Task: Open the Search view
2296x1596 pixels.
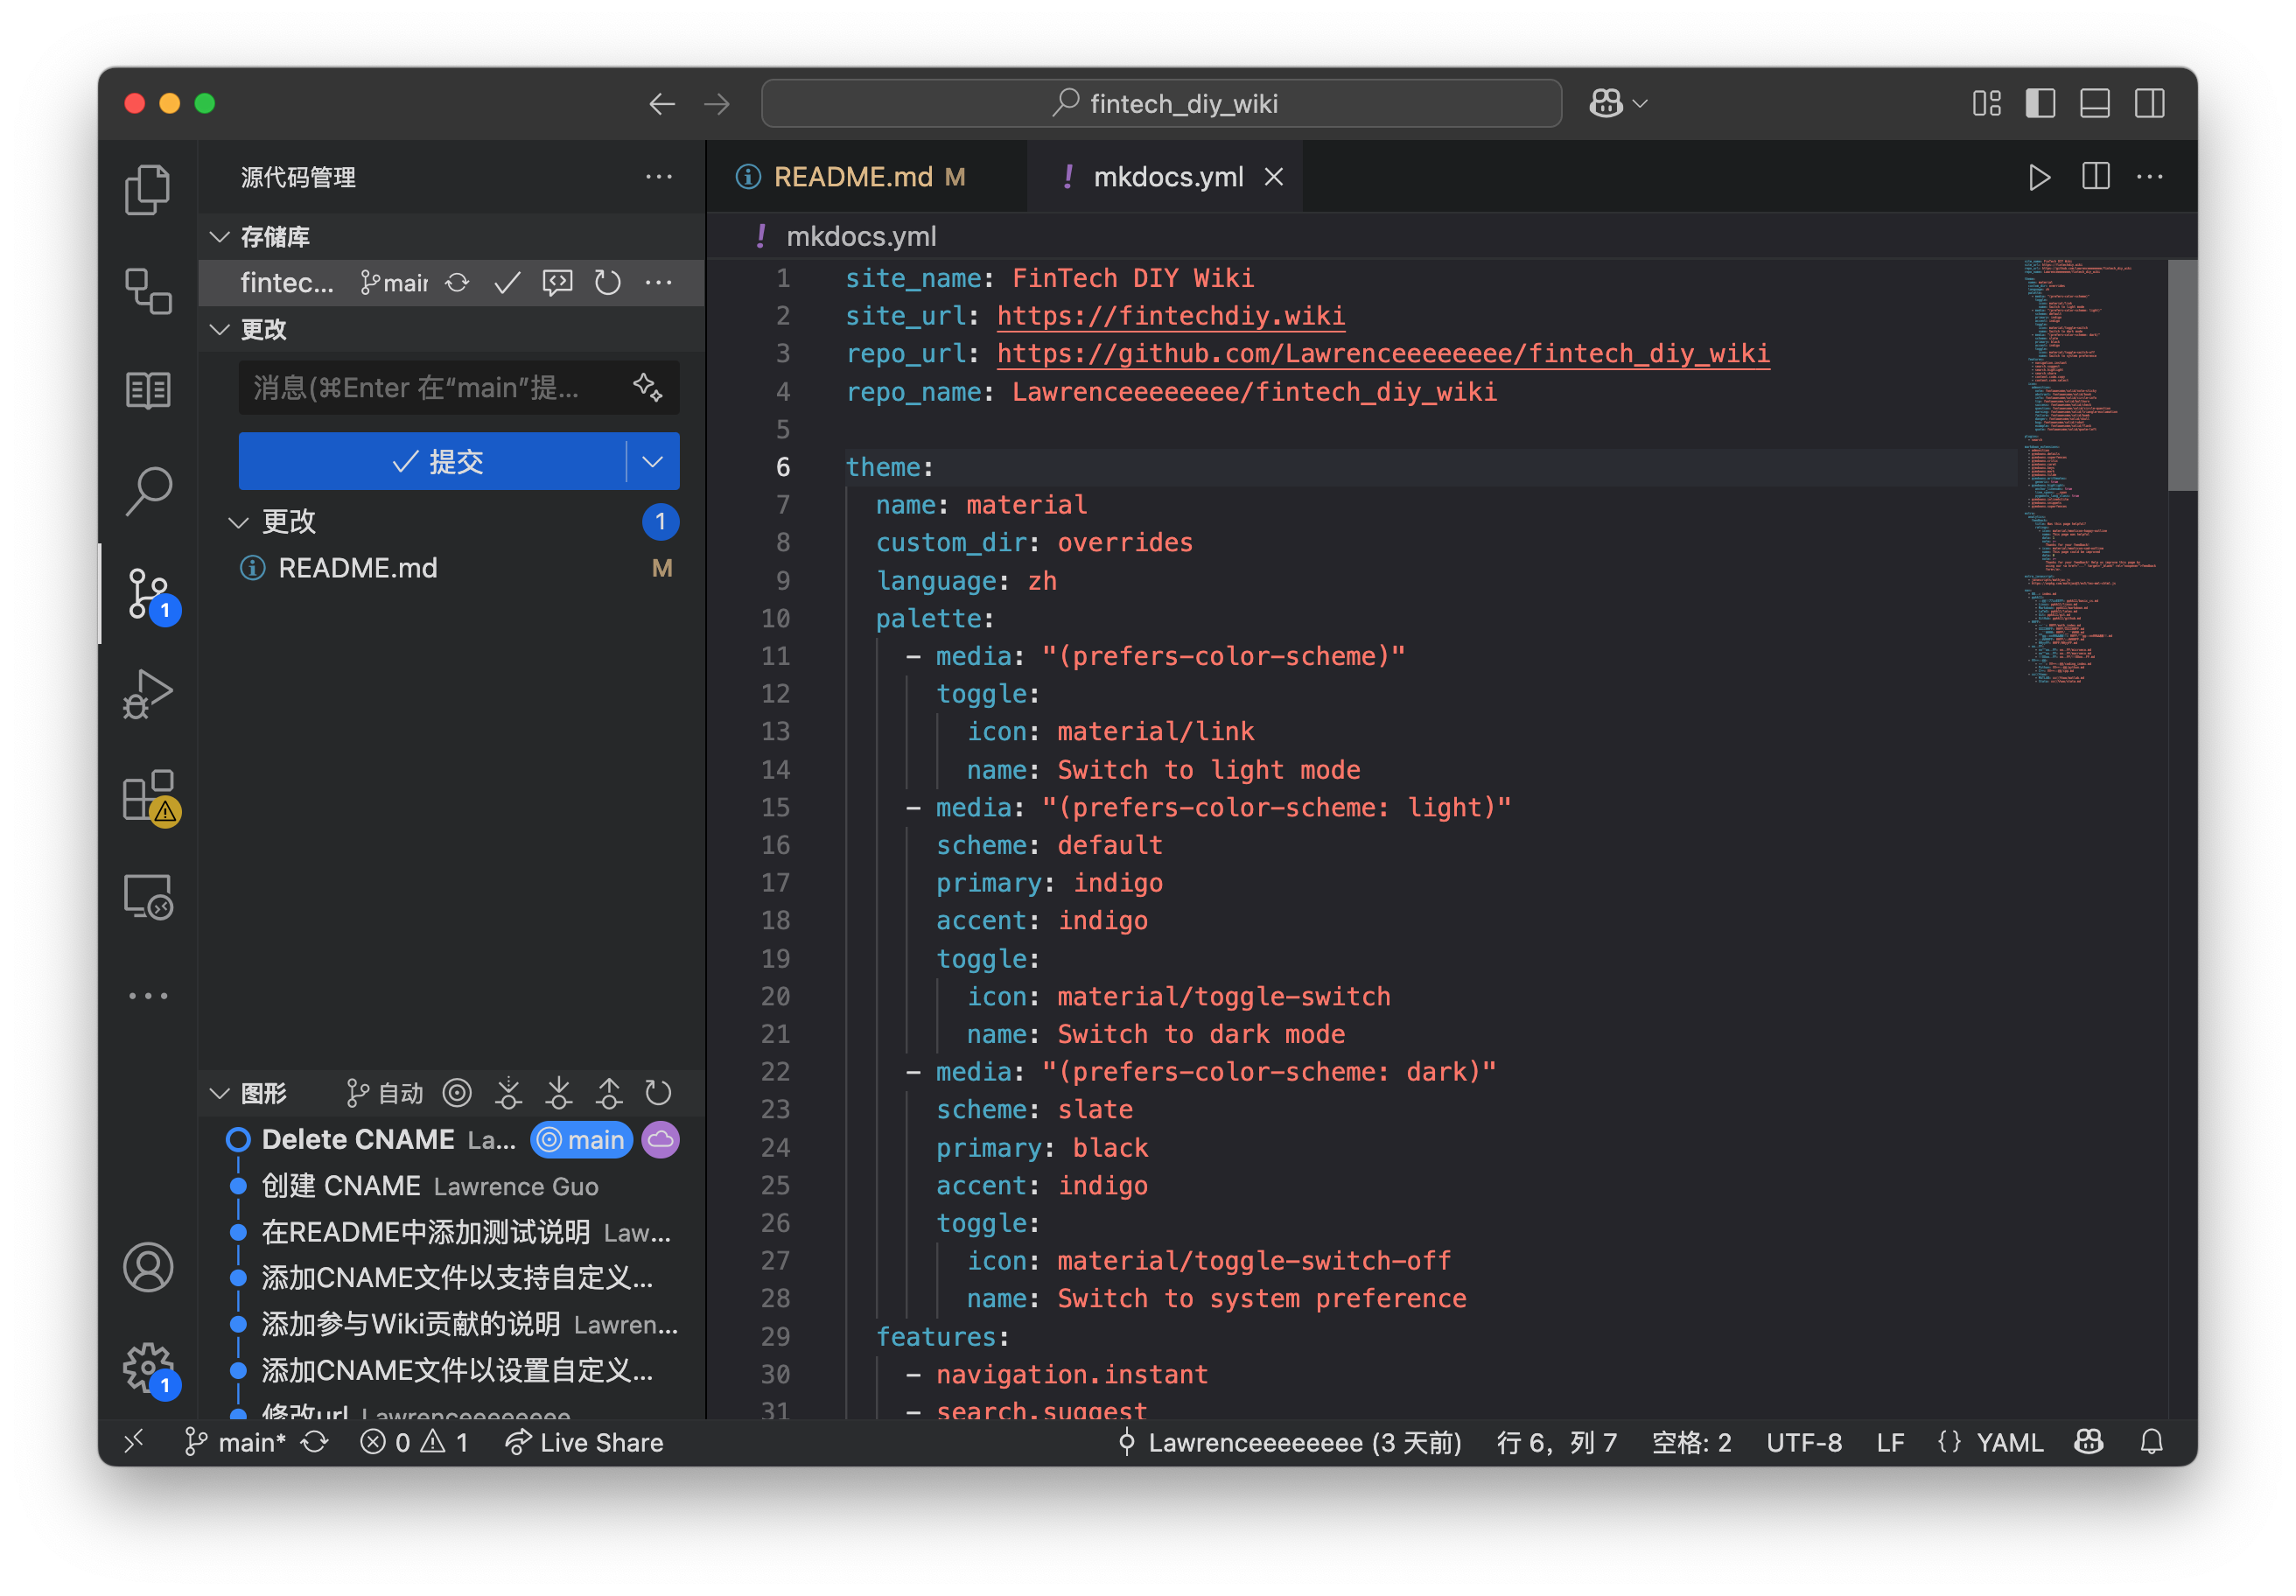Action: click(x=148, y=491)
